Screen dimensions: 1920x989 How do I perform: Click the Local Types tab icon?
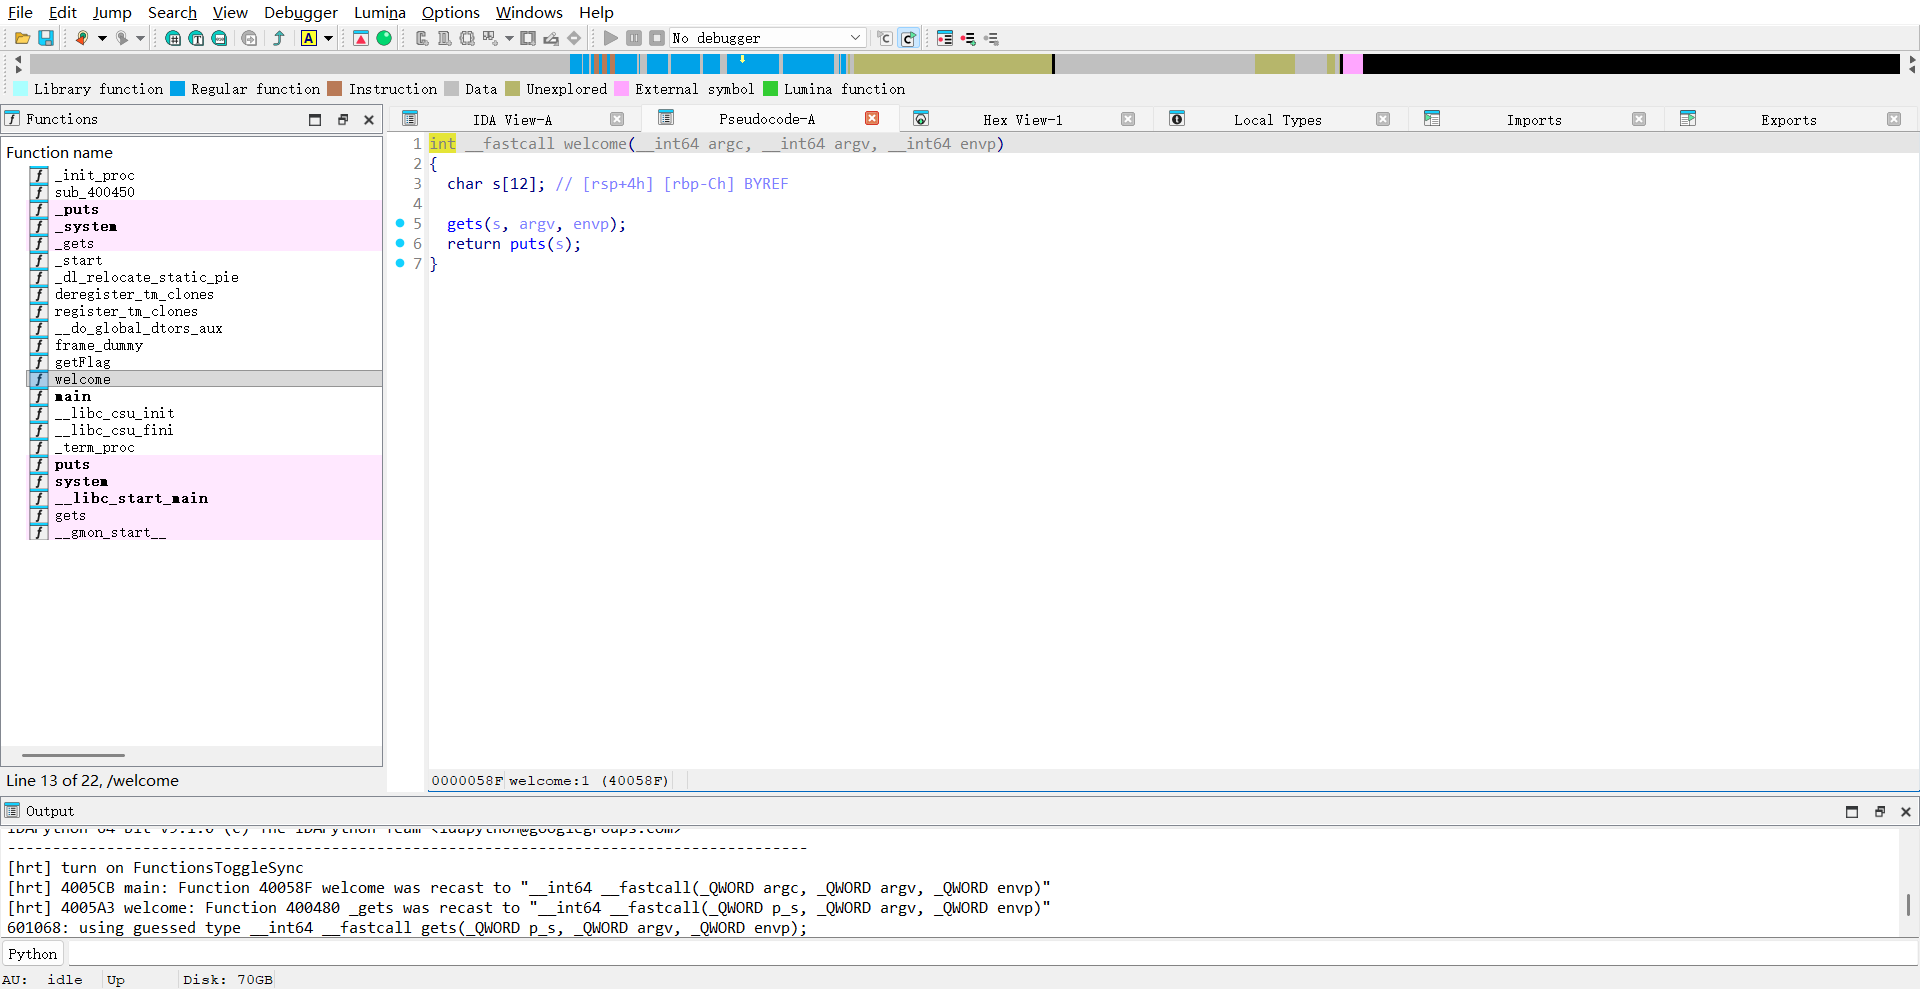click(1177, 119)
